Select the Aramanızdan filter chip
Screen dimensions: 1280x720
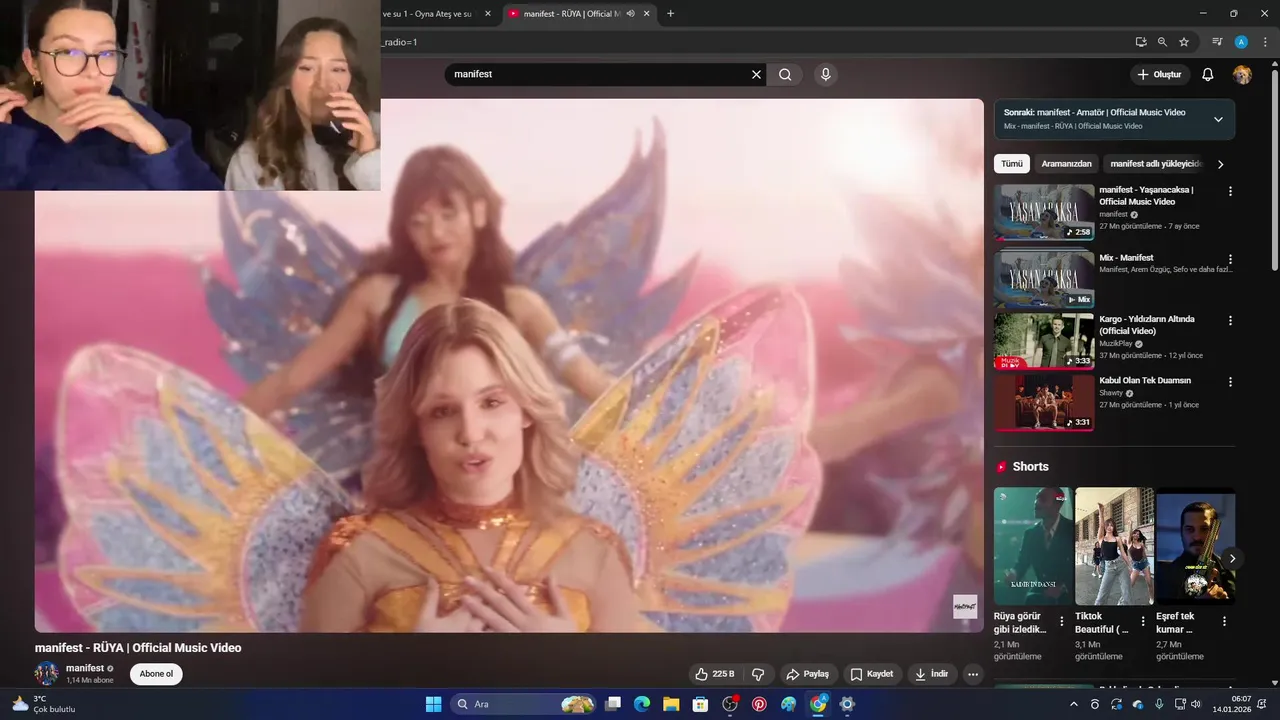pos(1067,163)
